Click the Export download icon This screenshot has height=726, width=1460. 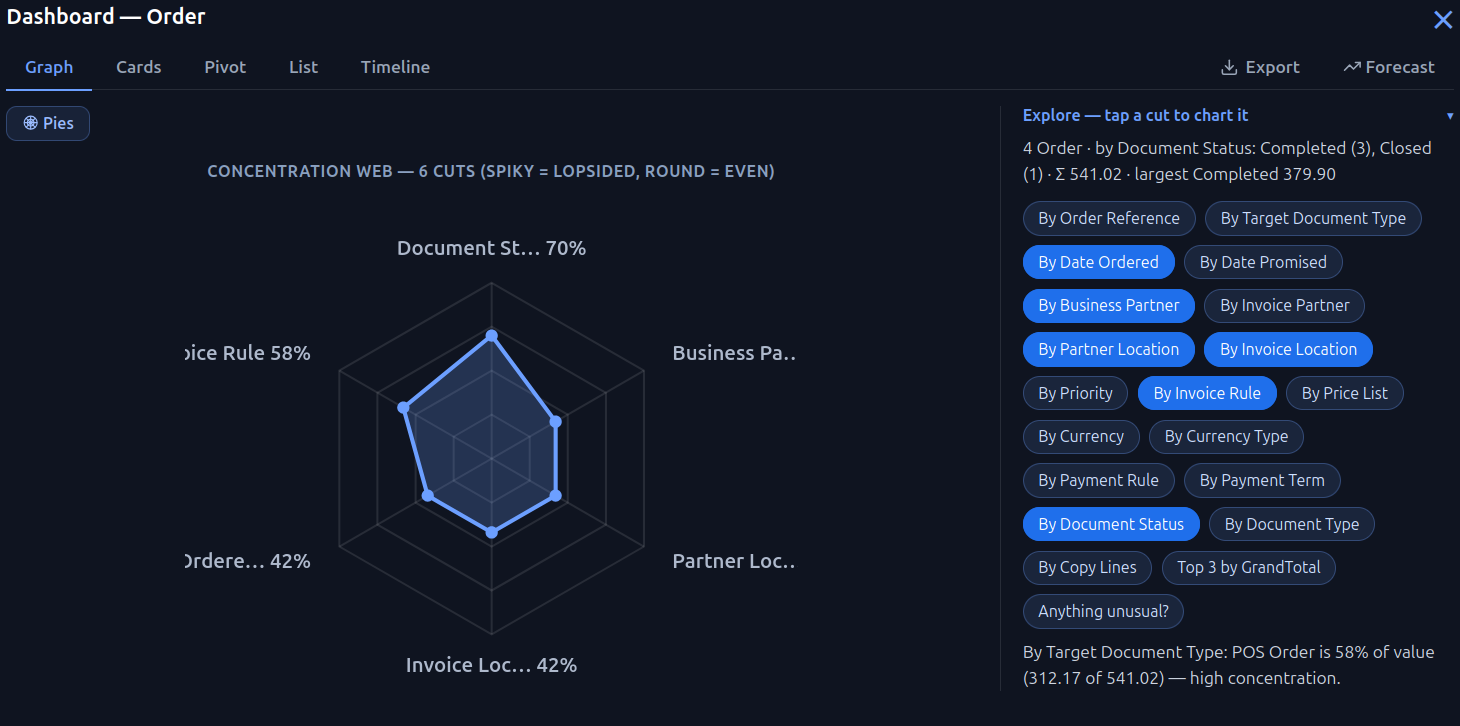pyautogui.click(x=1229, y=67)
